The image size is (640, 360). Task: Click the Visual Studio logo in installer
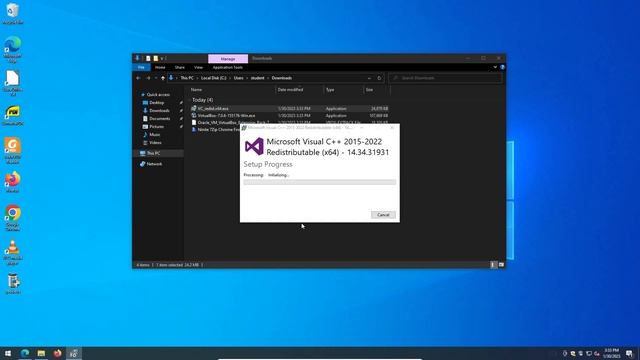pos(254,146)
